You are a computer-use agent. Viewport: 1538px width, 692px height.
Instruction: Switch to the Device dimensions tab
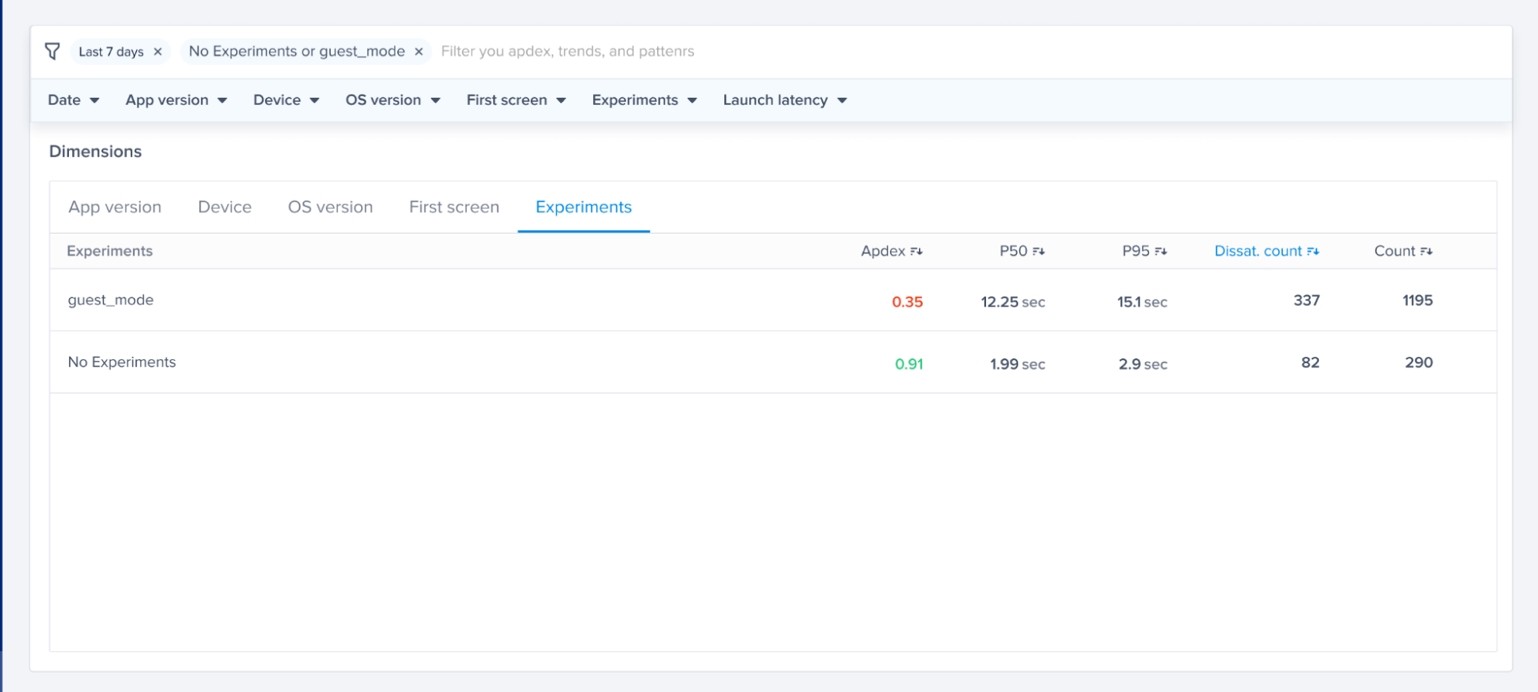[x=225, y=207]
